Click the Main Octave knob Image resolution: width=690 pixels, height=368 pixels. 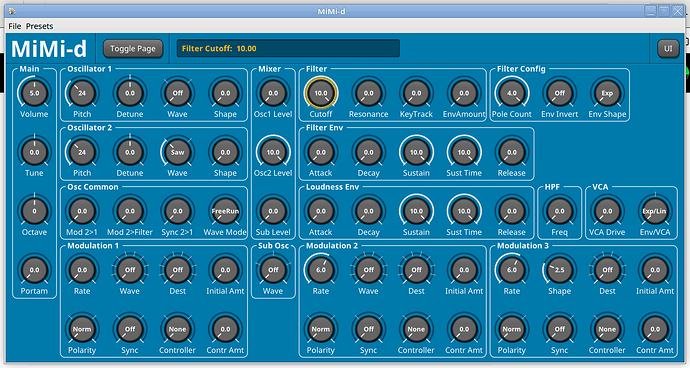pos(34,211)
